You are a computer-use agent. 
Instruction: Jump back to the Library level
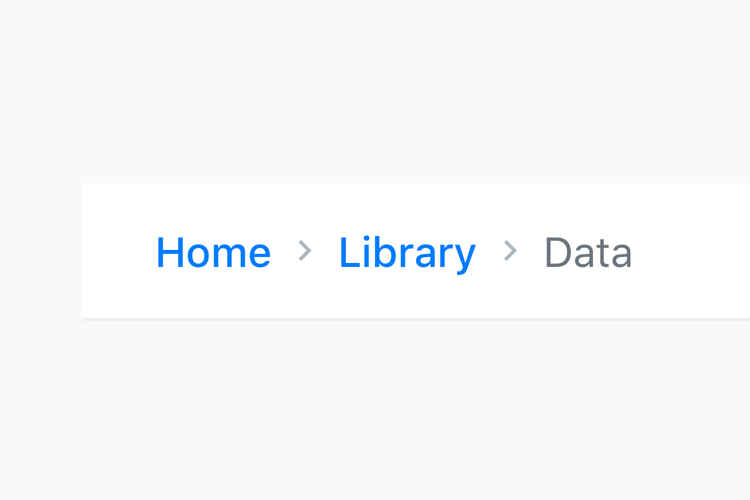407,253
